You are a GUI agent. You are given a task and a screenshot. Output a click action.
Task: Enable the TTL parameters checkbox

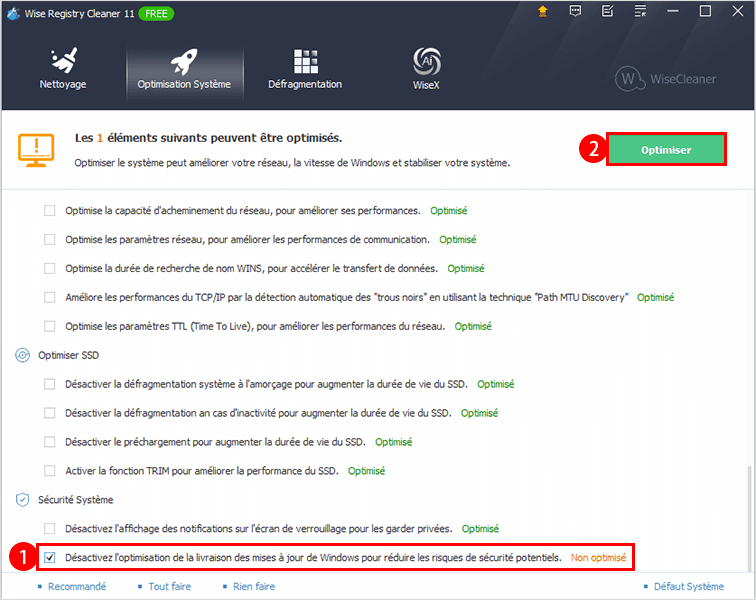(x=50, y=327)
